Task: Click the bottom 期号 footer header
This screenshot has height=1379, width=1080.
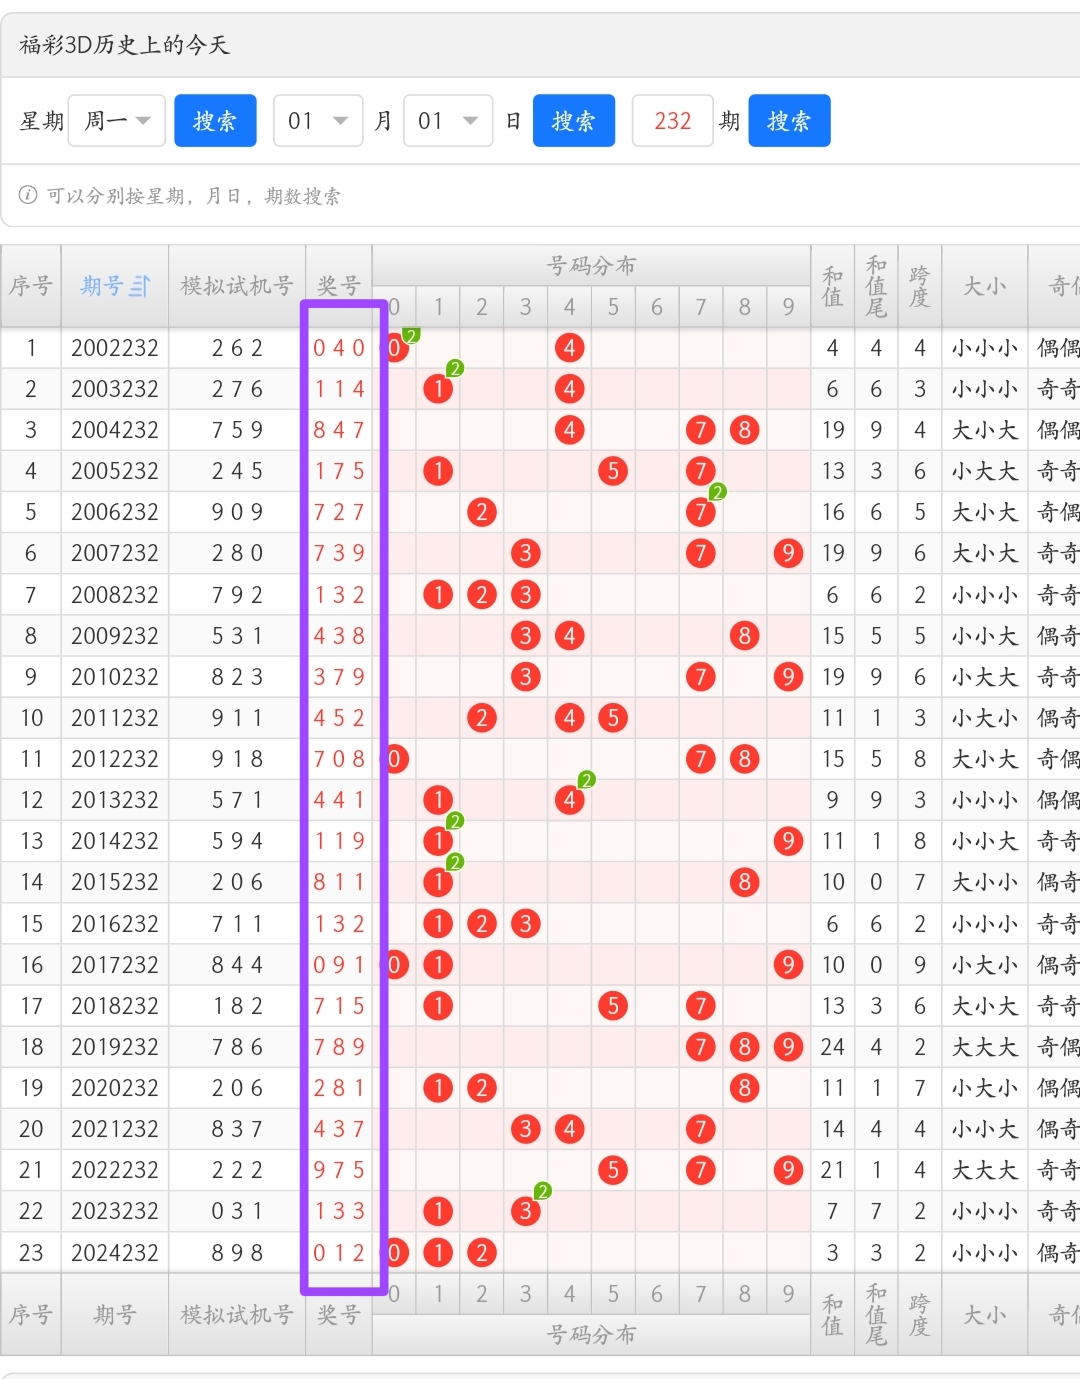Action: click(115, 1315)
